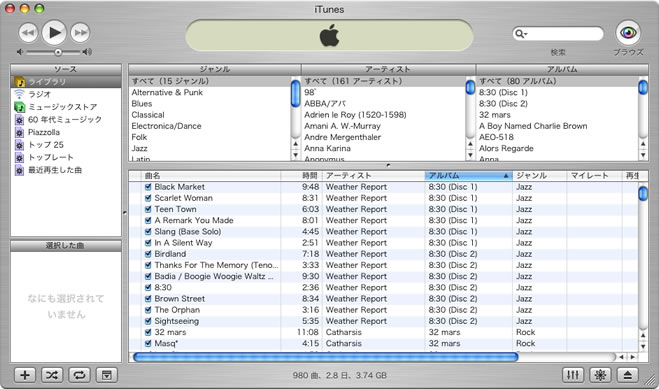Click 980 曲 library status text
The width and height of the screenshot is (659, 389).
tap(340, 375)
